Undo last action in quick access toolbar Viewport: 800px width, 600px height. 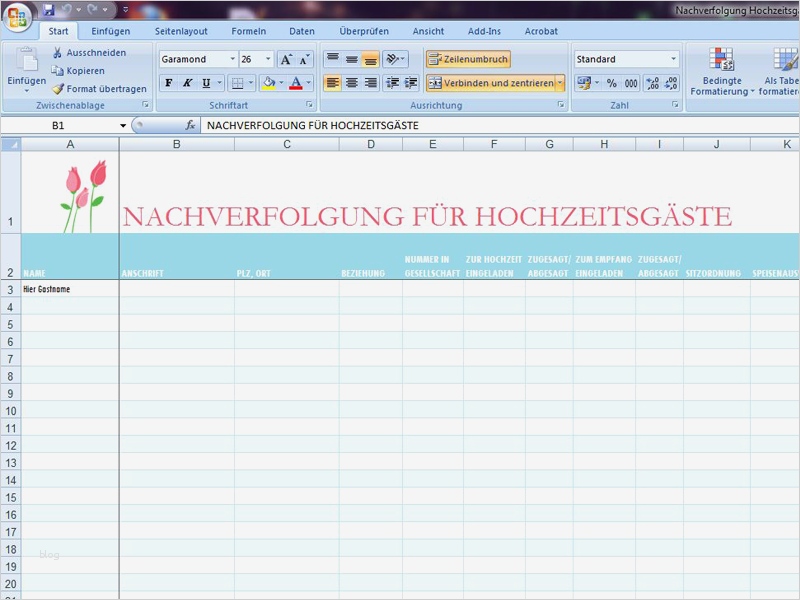[66, 9]
